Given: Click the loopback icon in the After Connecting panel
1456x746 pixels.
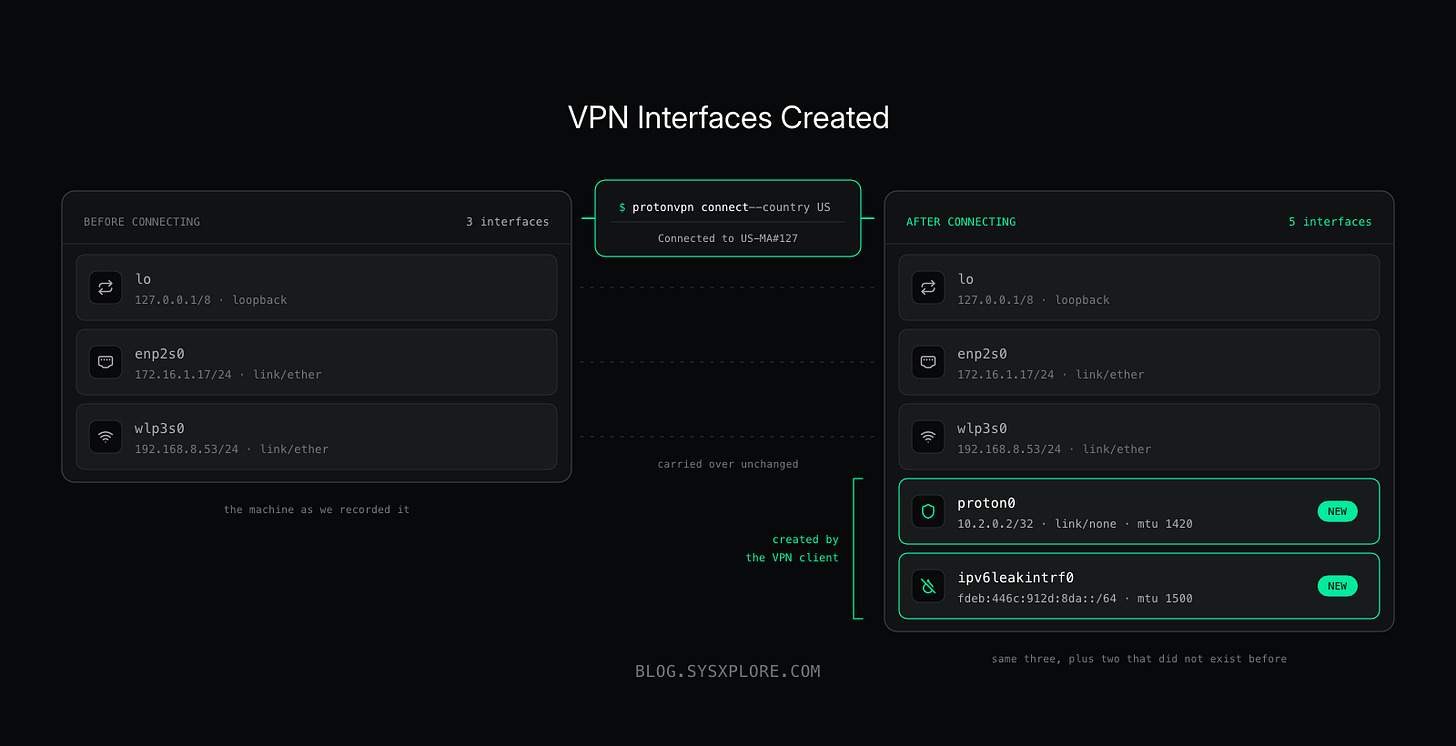Looking at the screenshot, I should click(x=928, y=288).
